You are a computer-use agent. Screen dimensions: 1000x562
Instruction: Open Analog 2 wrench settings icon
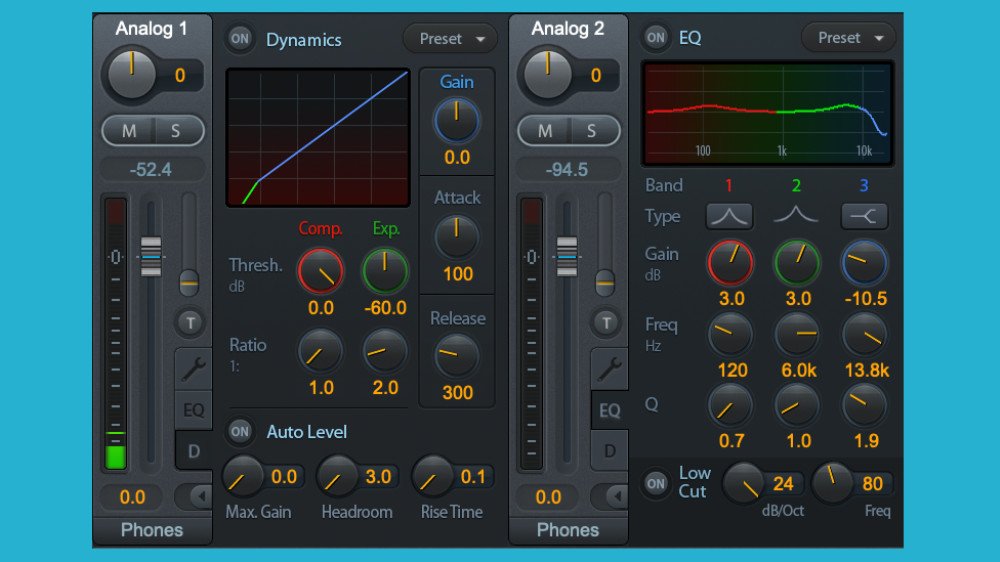coord(609,369)
